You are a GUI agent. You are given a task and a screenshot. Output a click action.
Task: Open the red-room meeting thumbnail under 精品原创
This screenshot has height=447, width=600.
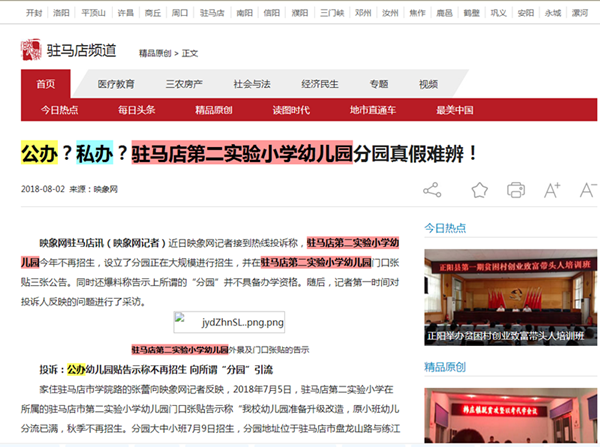(x=510, y=416)
